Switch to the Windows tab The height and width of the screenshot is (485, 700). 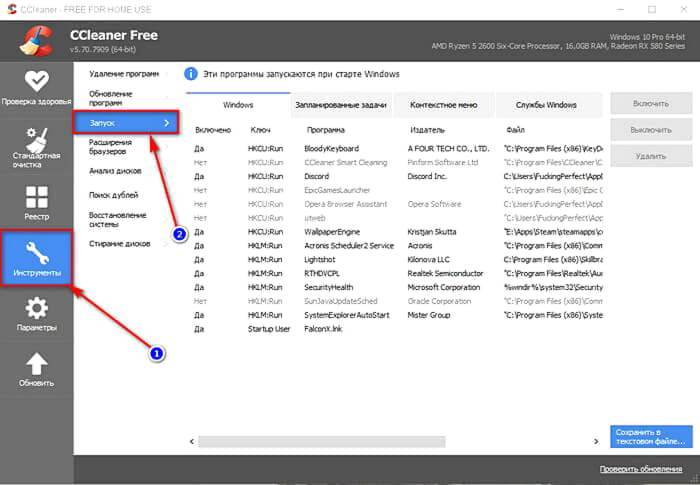click(x=238, y=105)
